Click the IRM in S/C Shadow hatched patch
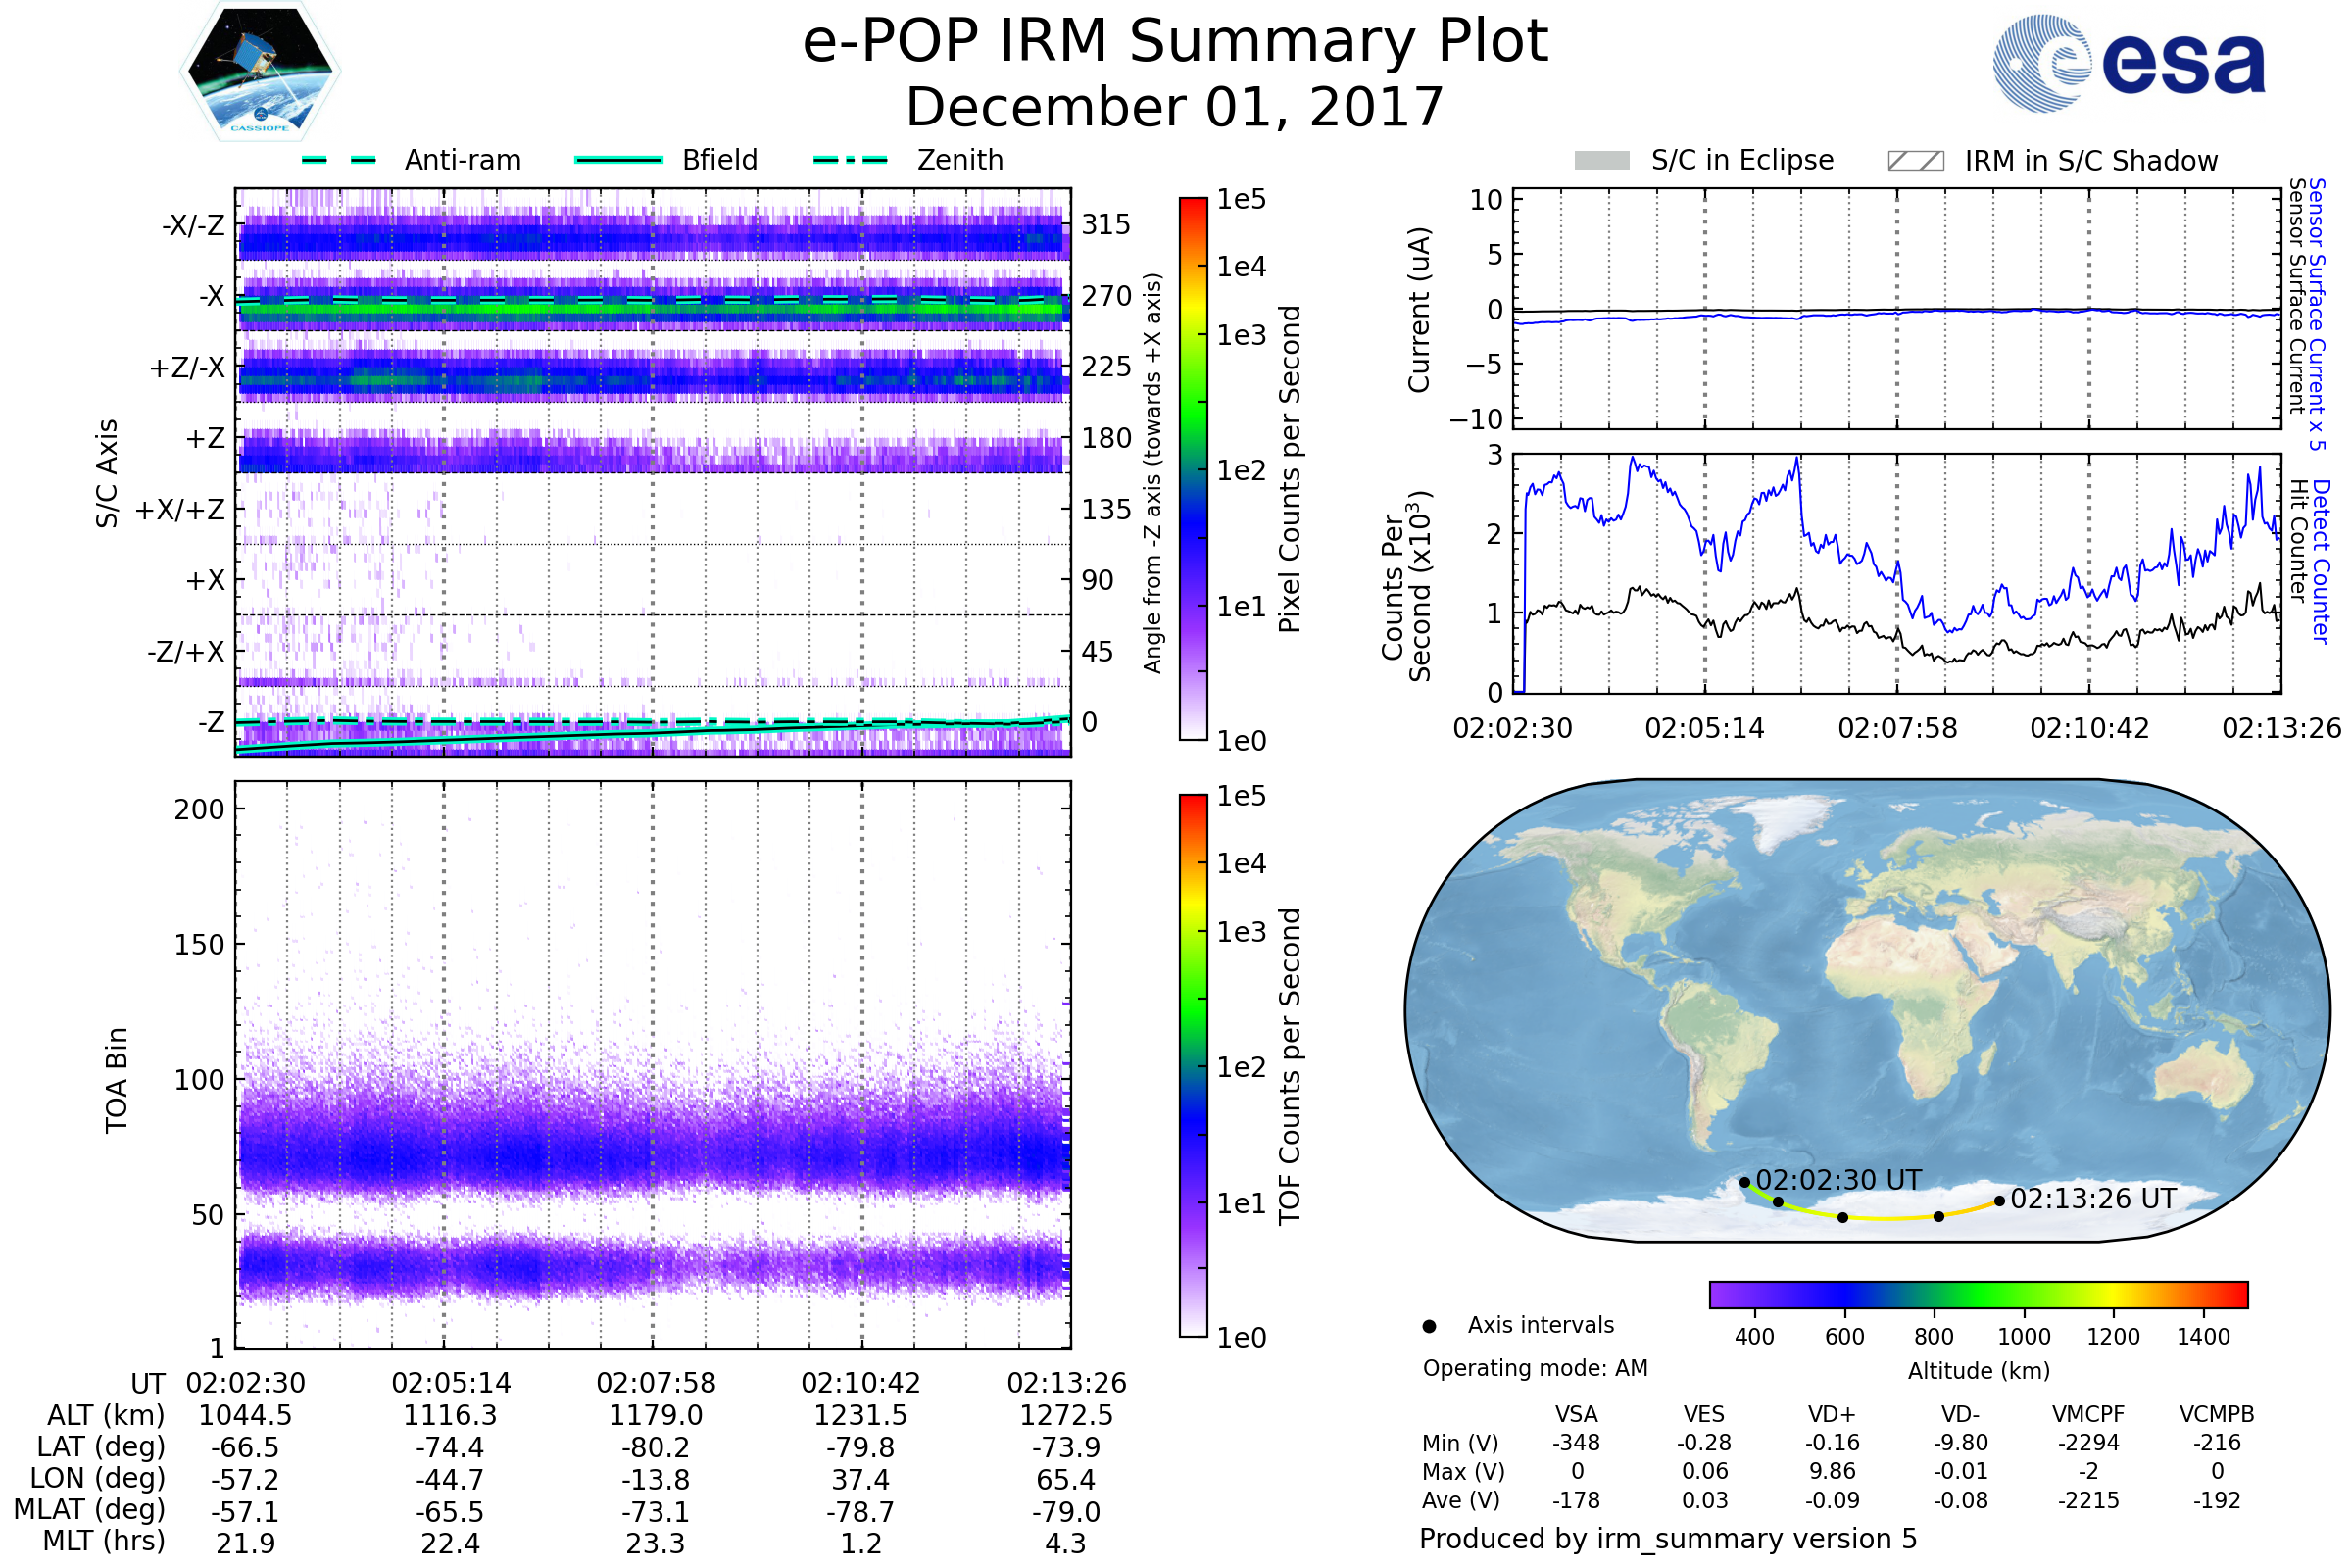 click(1915, 161)
